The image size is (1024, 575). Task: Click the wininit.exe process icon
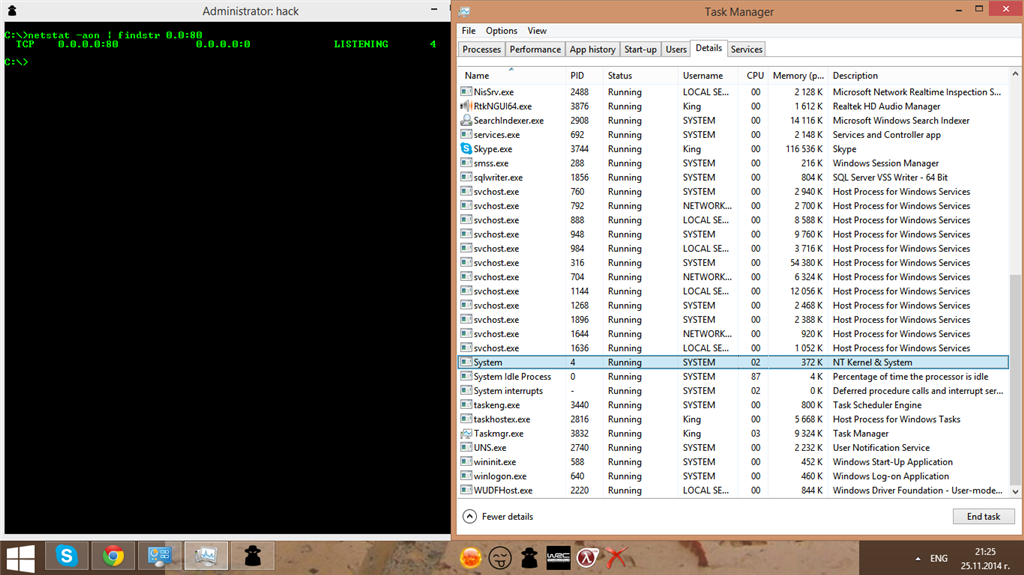(466, 461)
